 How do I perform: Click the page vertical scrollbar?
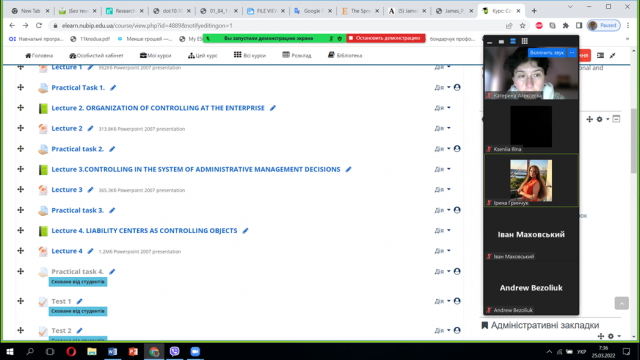coord(633,141)
